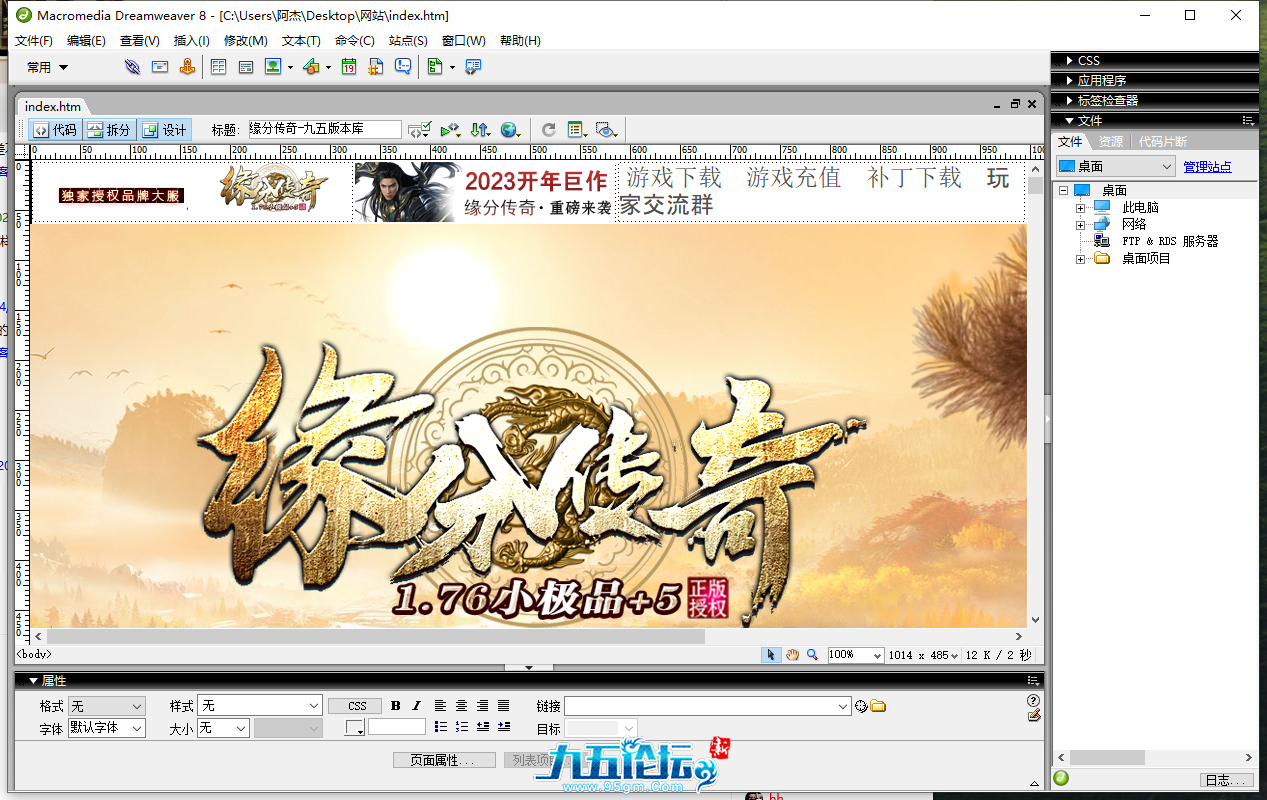The width and height of the screenshot is (1267, 800).
Task: Open the View Options icon
Action: pos(577,130)
